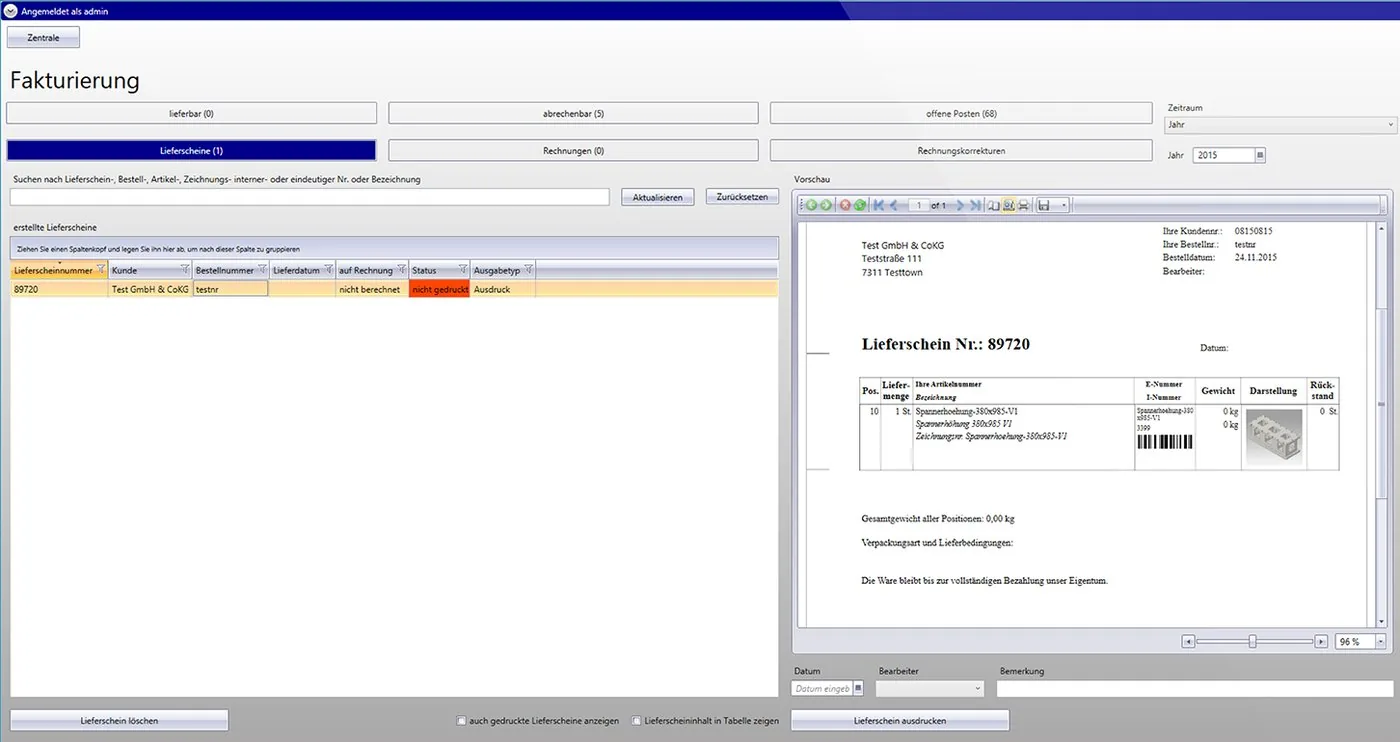Switch to the Rechnungen (0) tab
1400x742 pixels.
pyautogui.click(x=573, y=150)
